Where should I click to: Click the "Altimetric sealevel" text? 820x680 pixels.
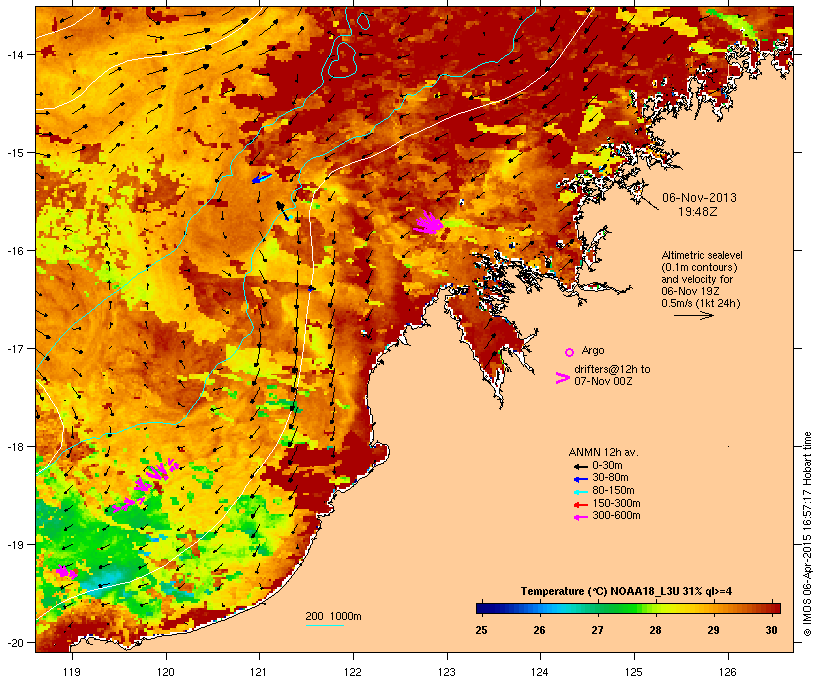point(702,255)
